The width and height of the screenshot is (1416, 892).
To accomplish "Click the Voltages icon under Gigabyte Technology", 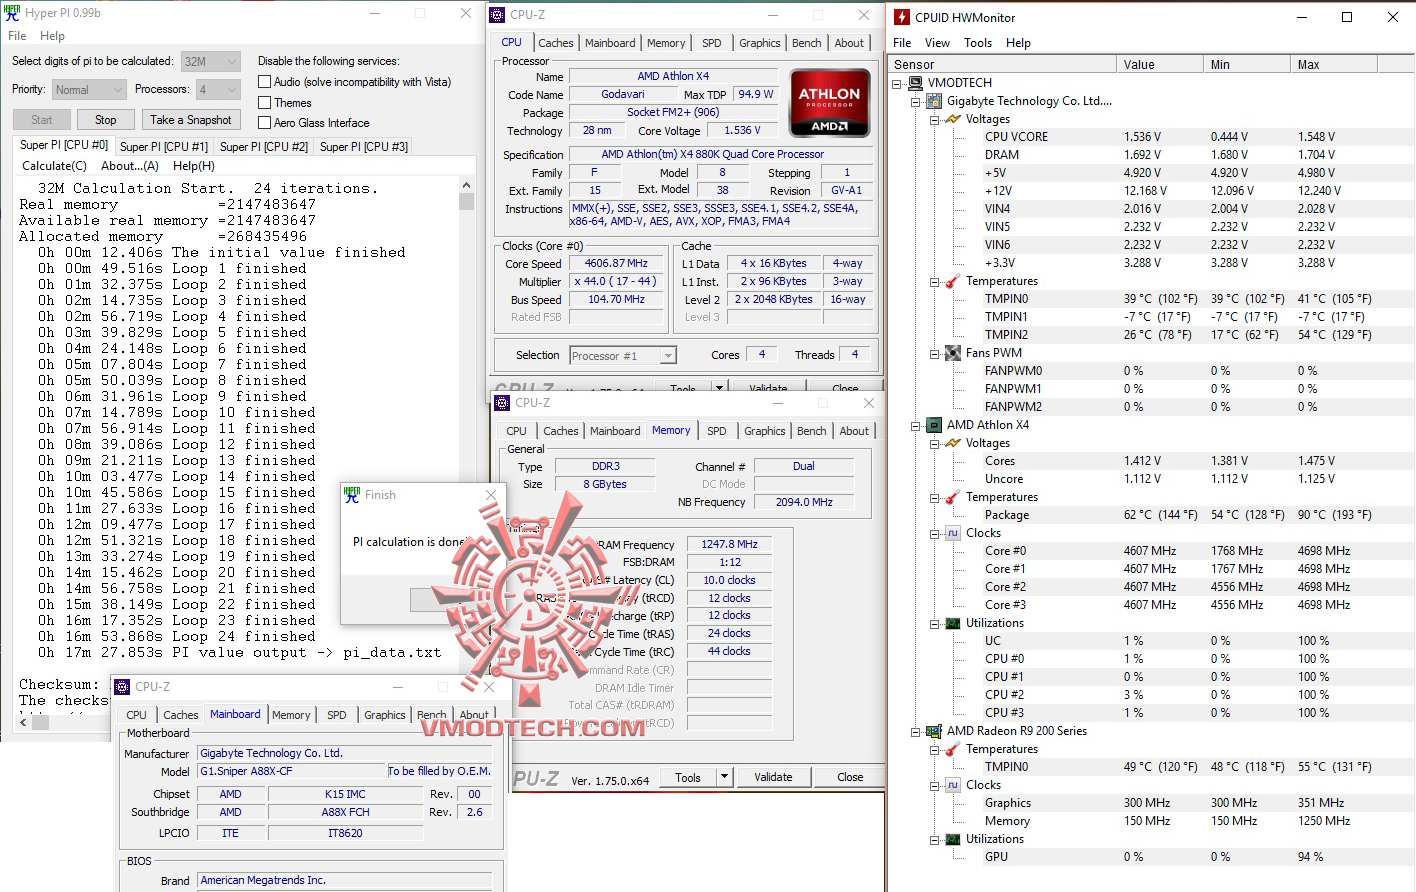I will click(x=953, y=119).
